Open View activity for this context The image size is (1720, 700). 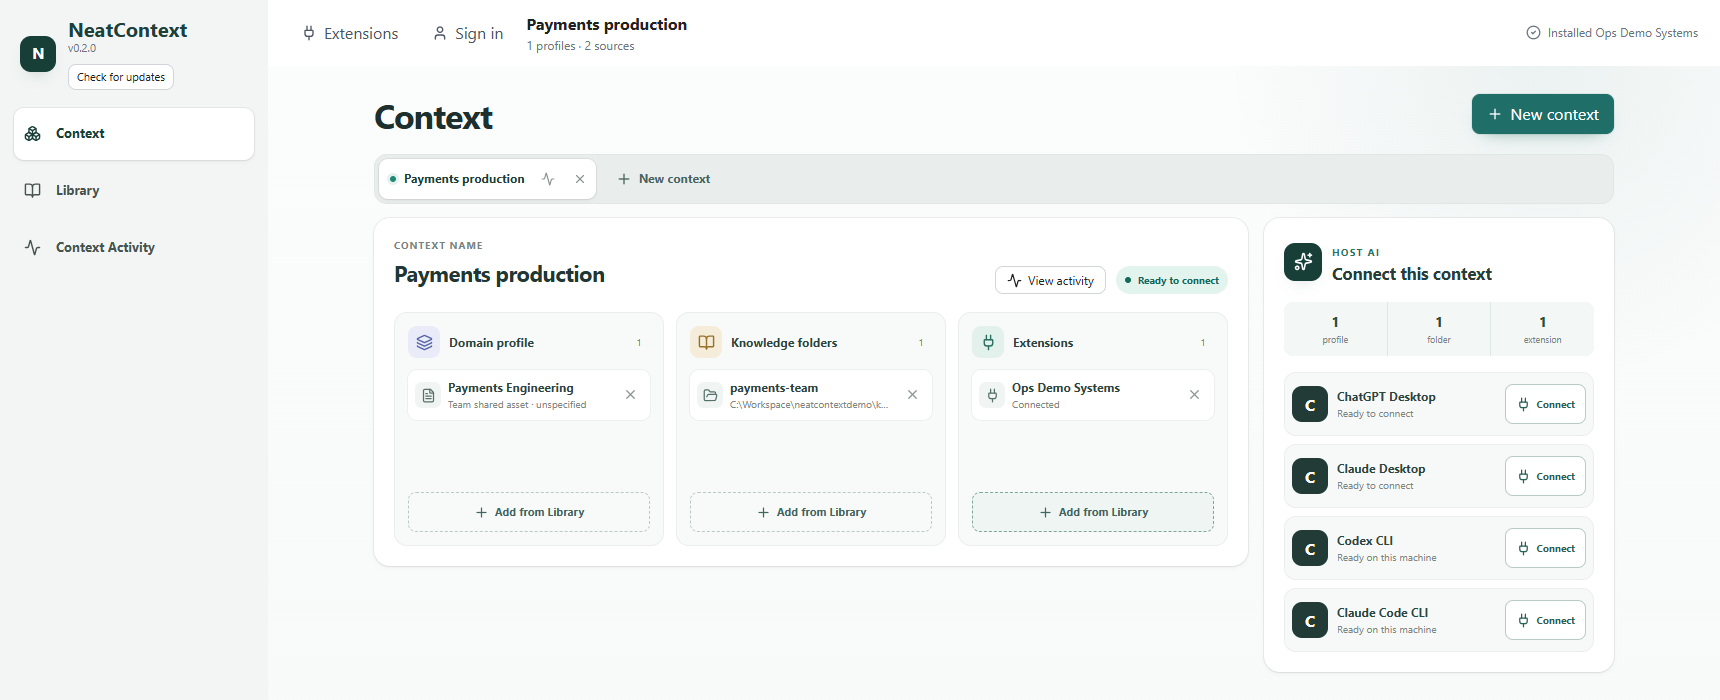pos(1050,280)
